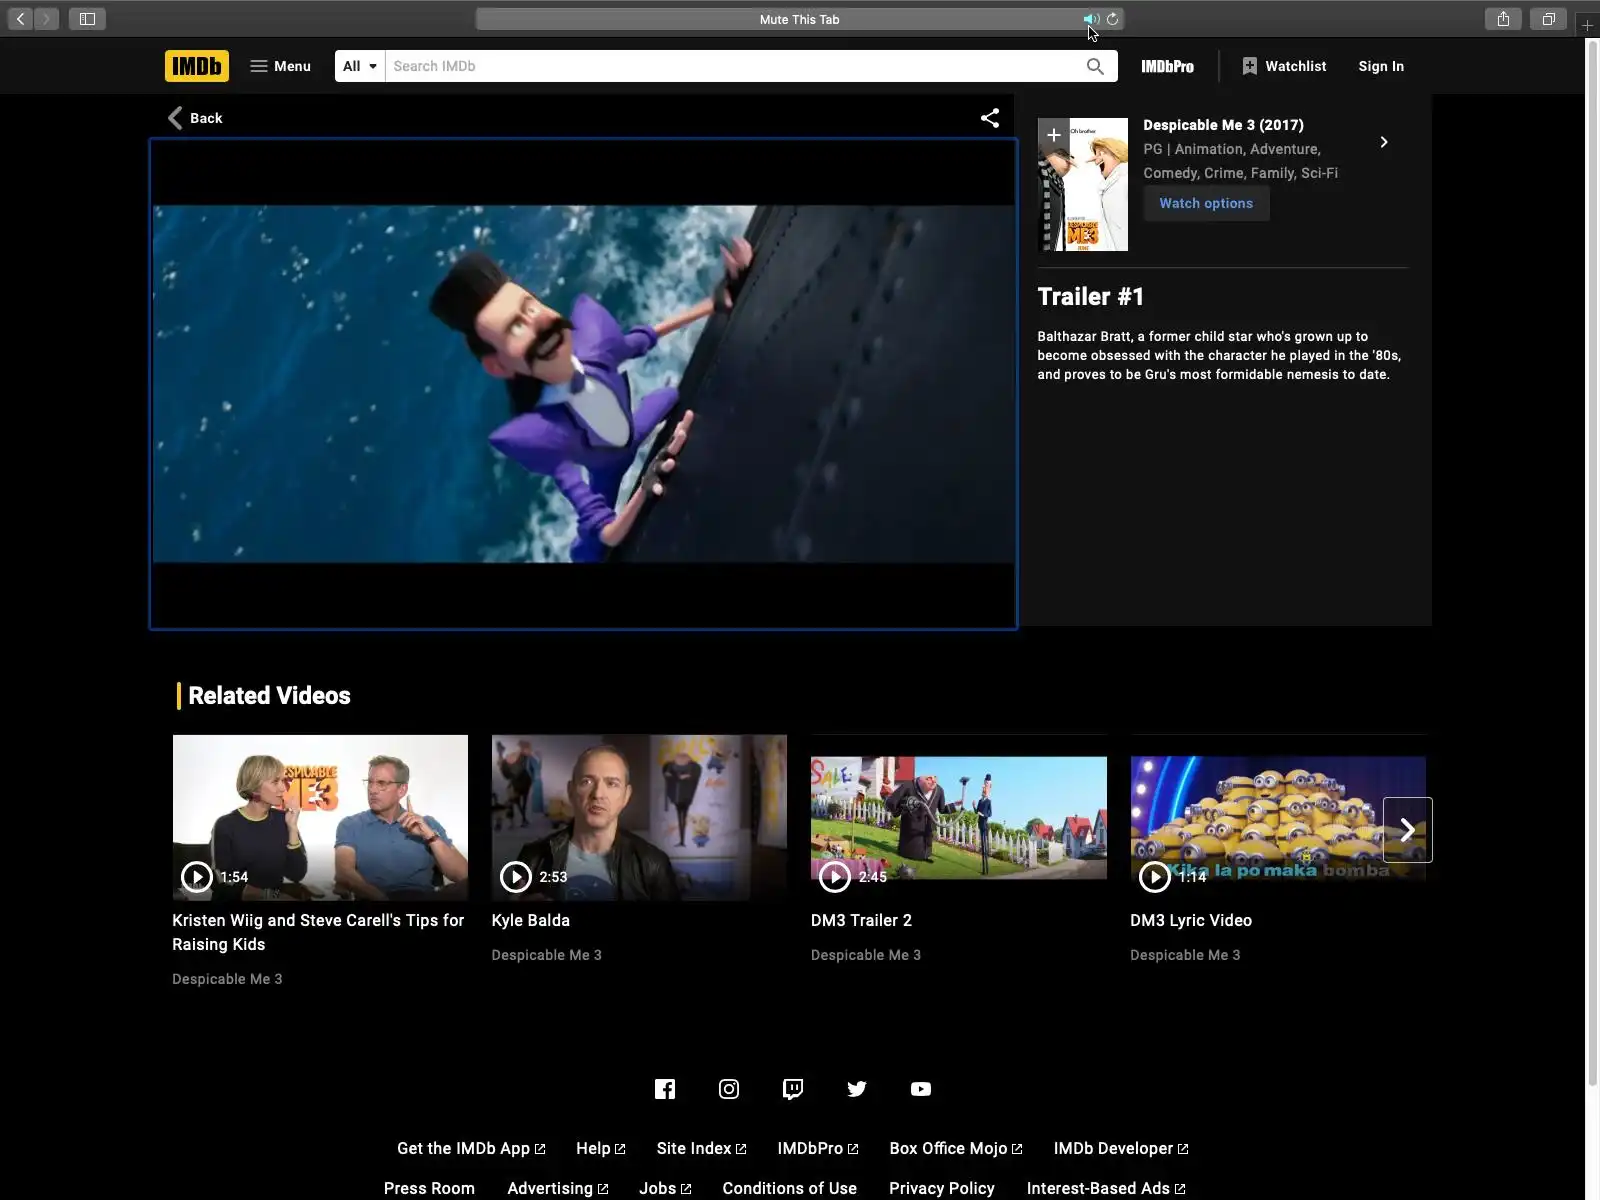Focus the Search IMDb field
This screenshot has height=1200, width=1600.
point(735,66)
